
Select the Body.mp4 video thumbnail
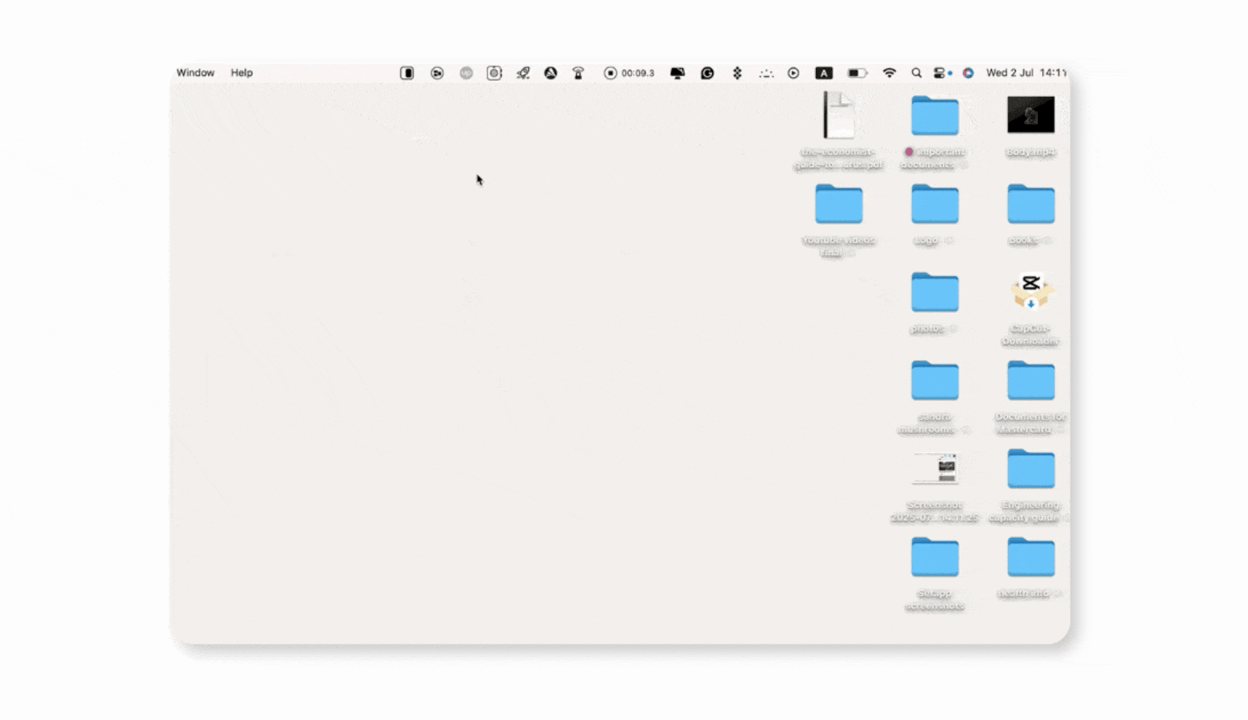tap(1030, 115)
